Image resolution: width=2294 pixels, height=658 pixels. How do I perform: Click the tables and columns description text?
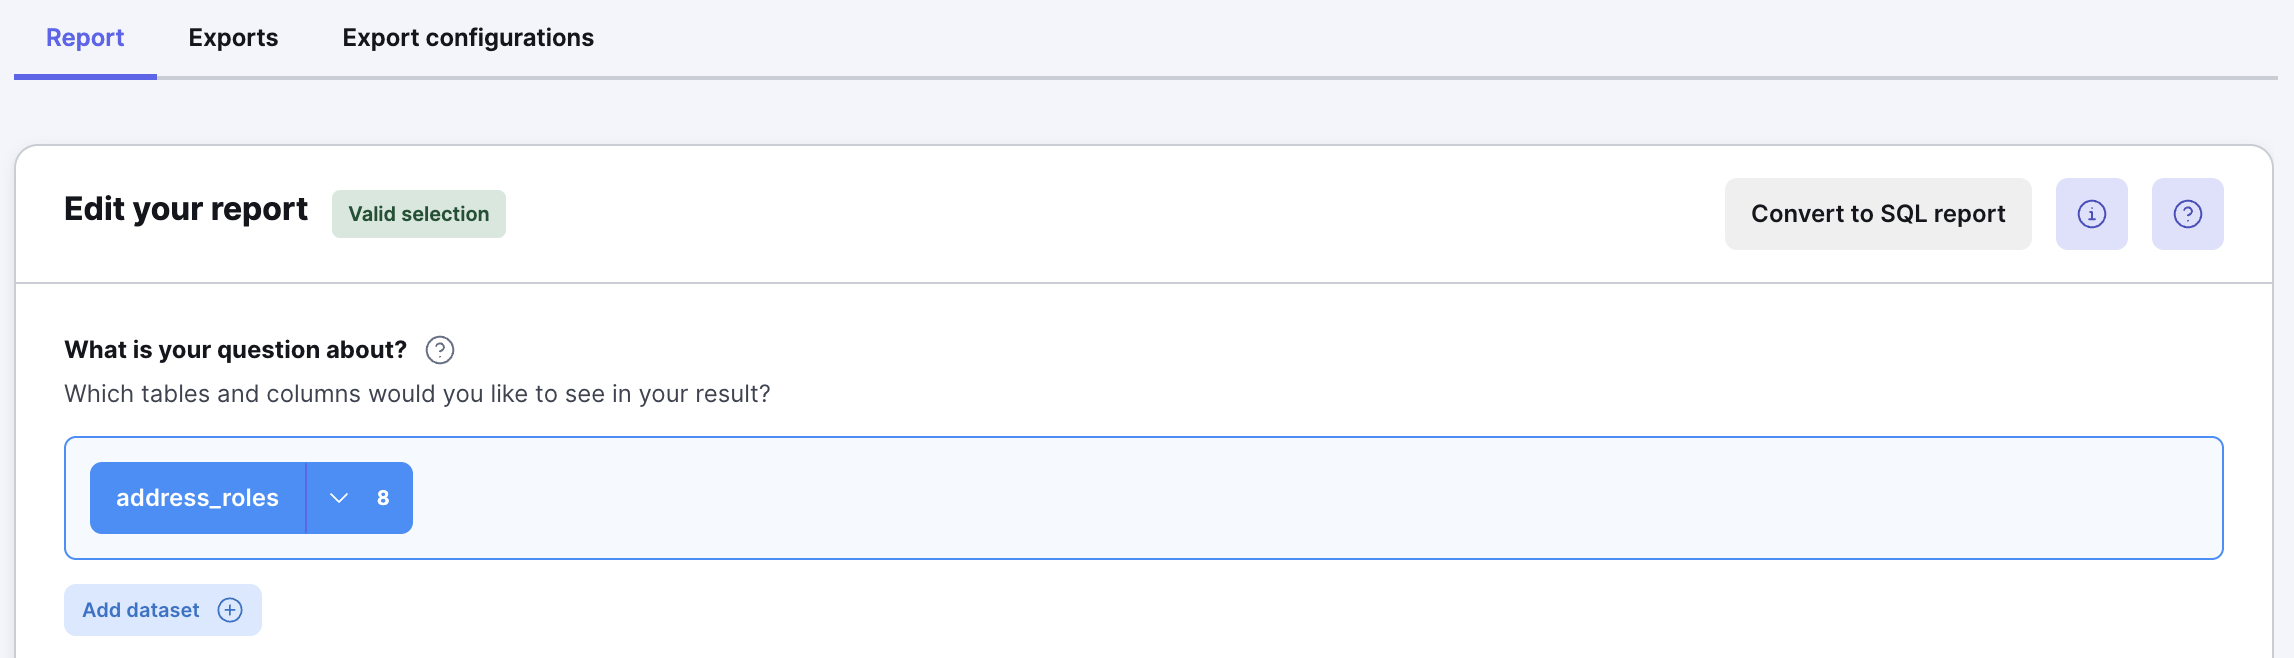(417, 394)
